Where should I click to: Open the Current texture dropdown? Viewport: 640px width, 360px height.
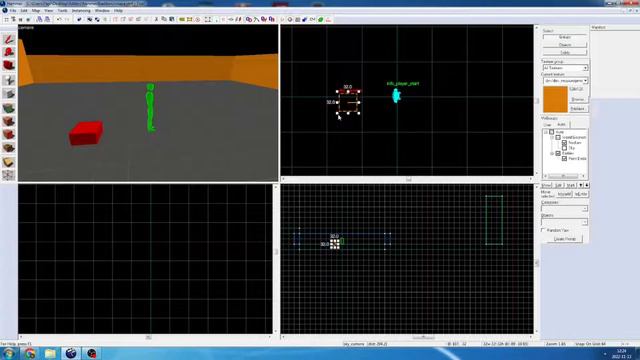pyautogui.click(x=565, y=81)
